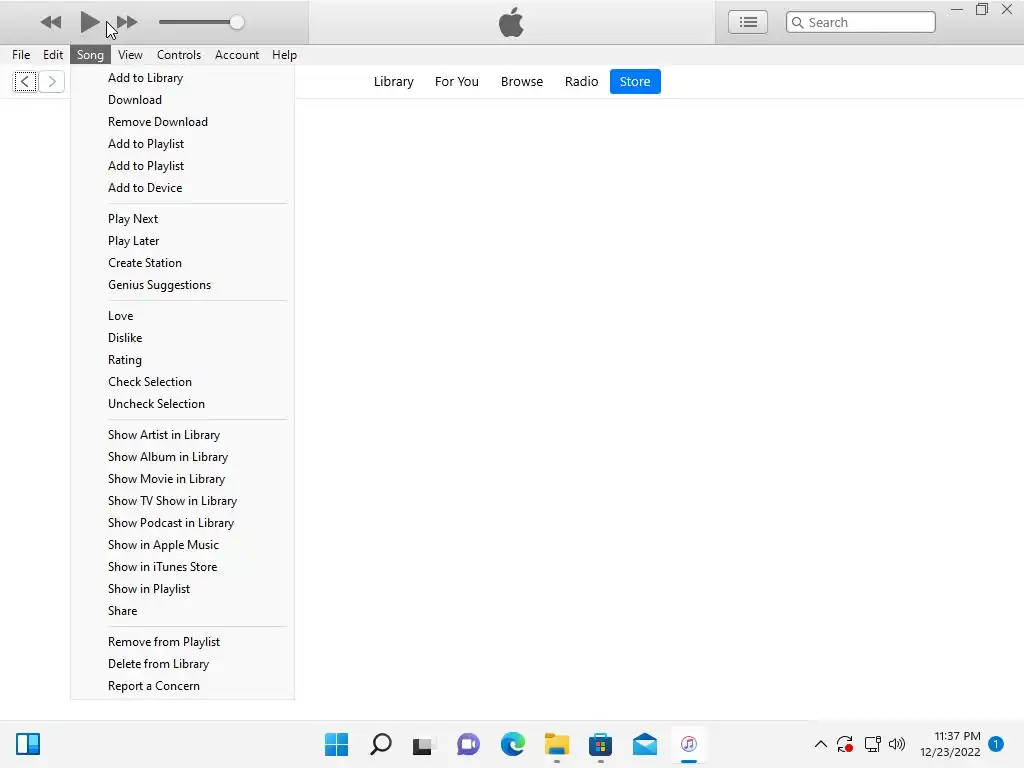
Task: Select Uncheck Selection menu item
Action: click(x=182, y=404)
